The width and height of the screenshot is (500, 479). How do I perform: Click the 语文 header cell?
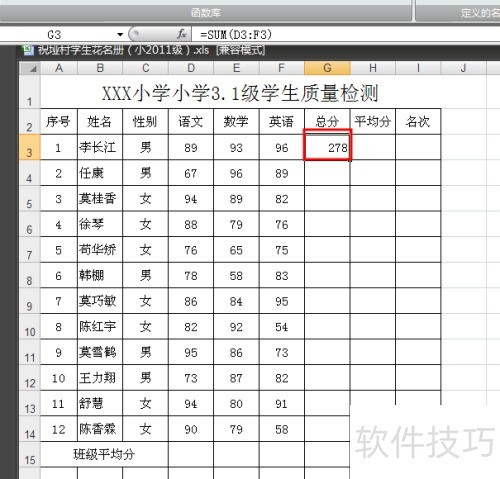click(x=191, y=121)
